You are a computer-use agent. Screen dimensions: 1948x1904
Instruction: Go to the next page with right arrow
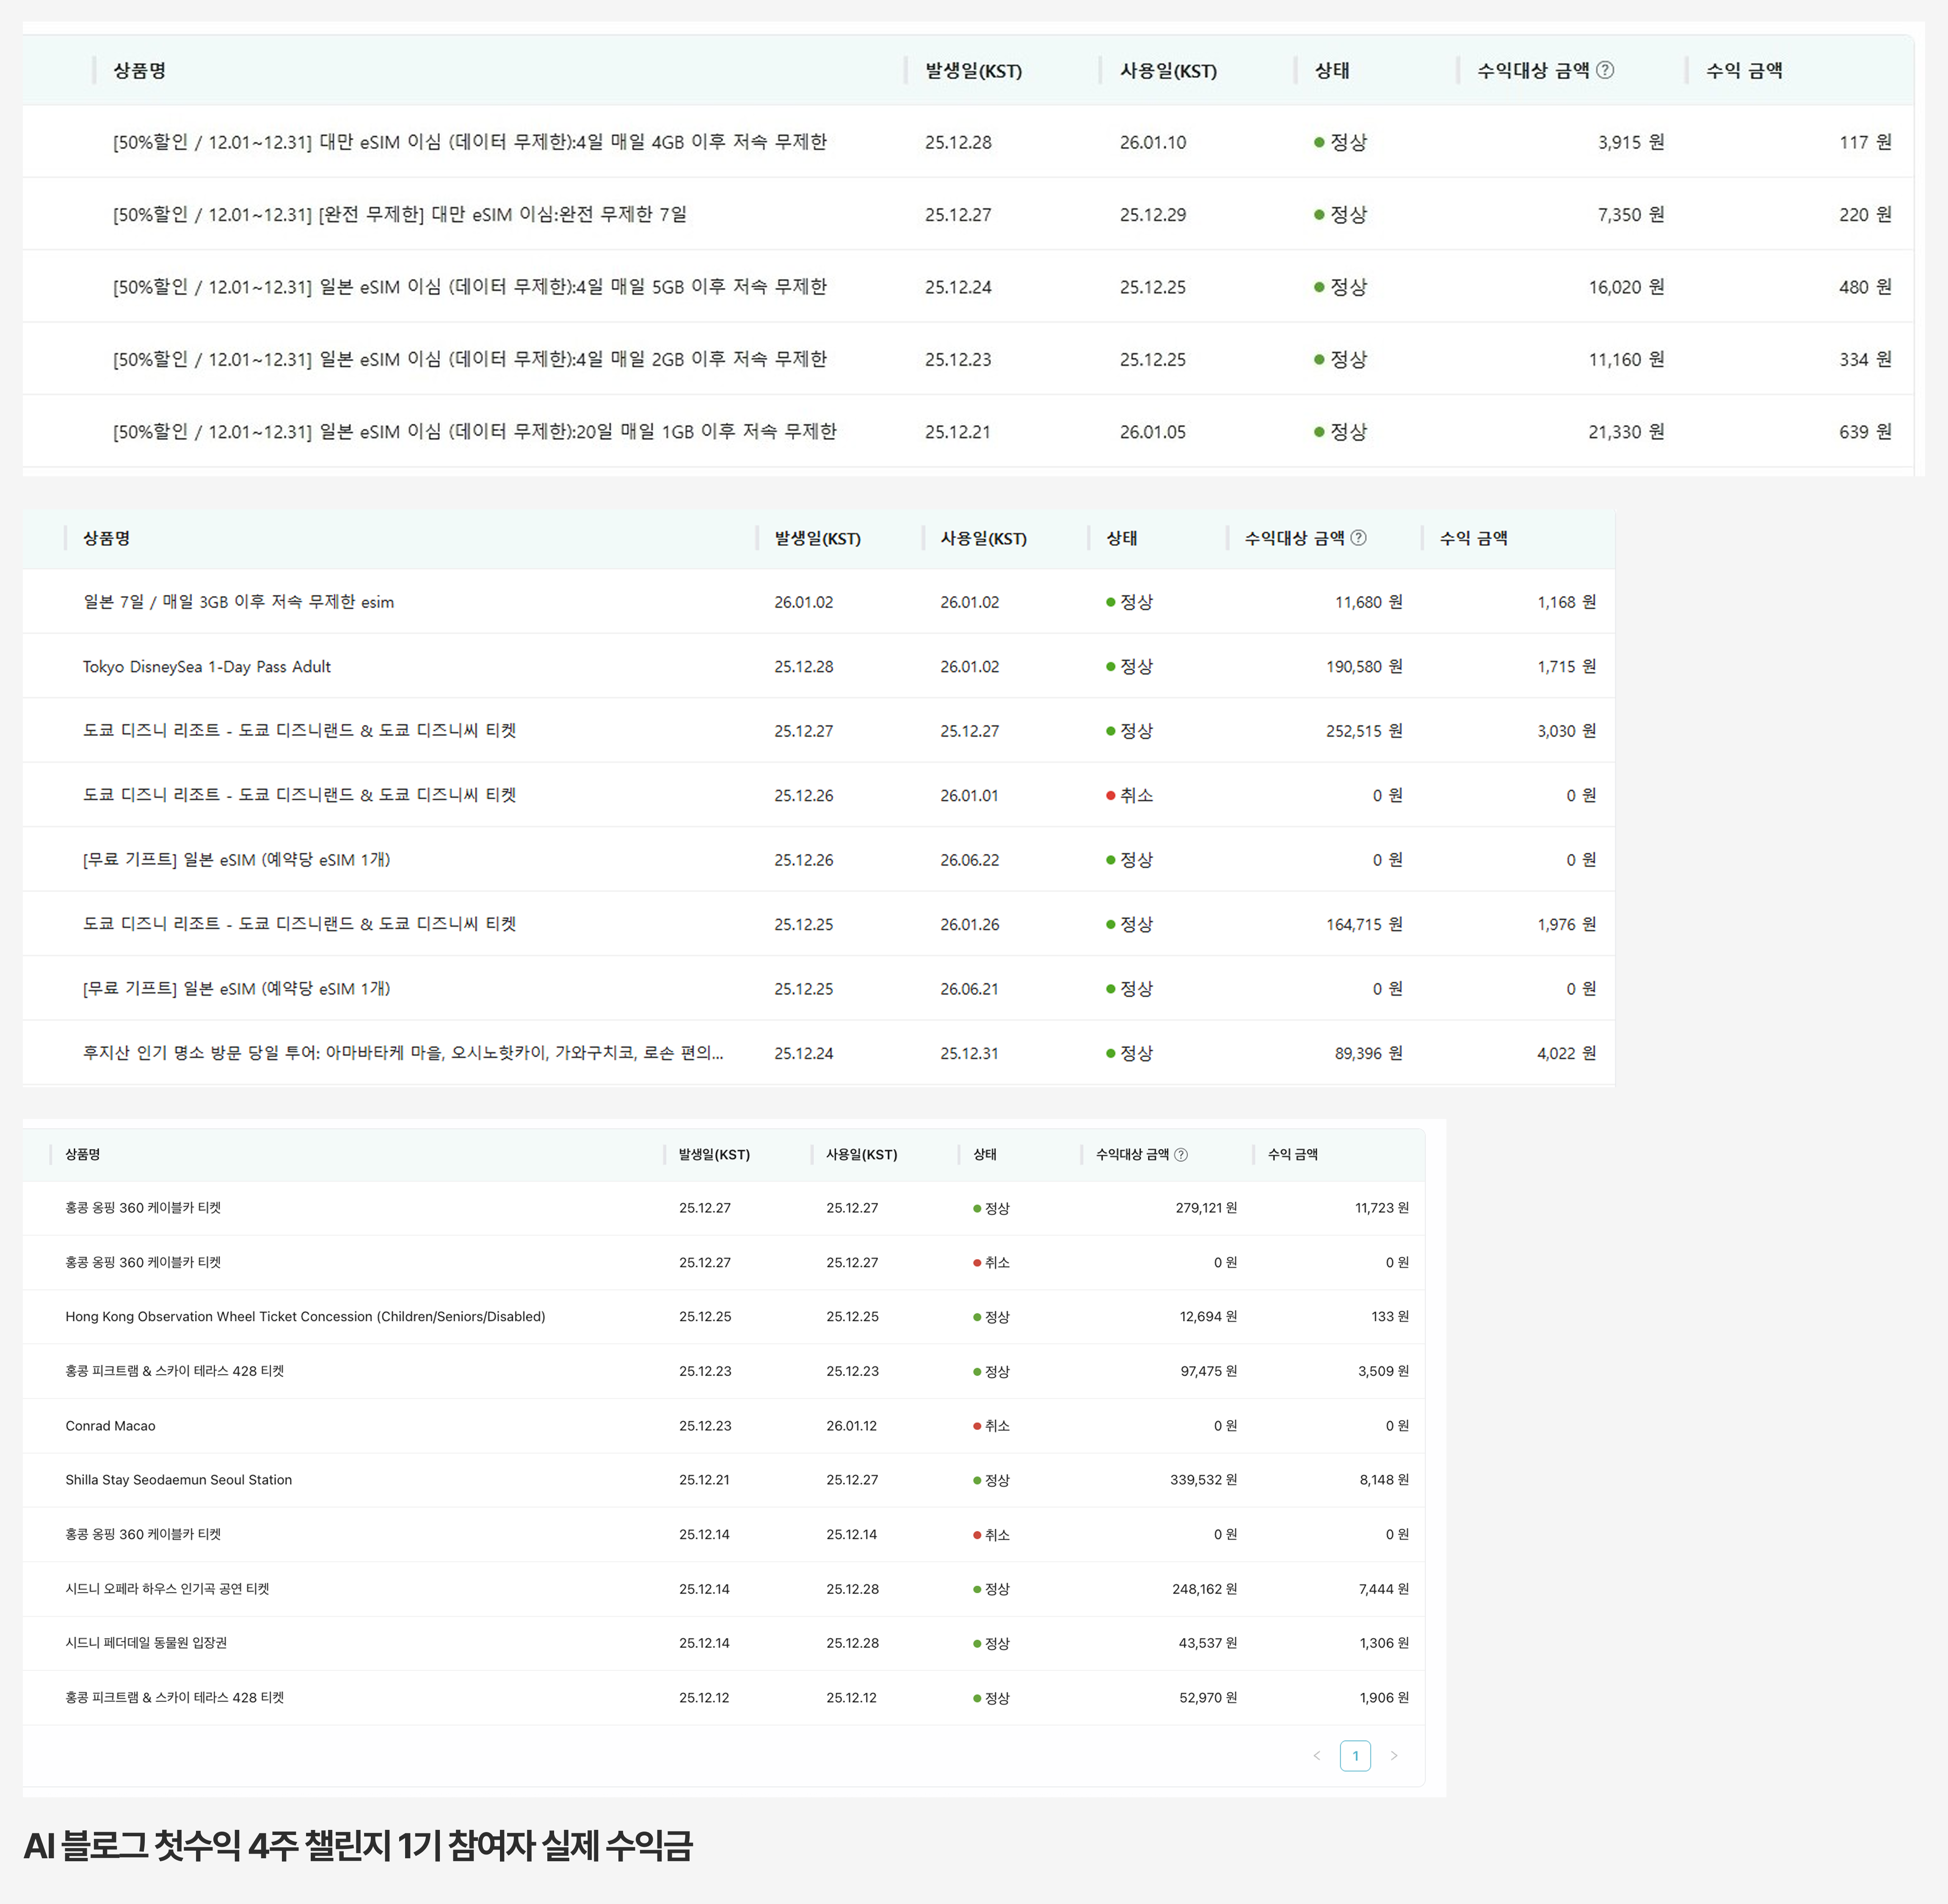pos(1394,1755)
